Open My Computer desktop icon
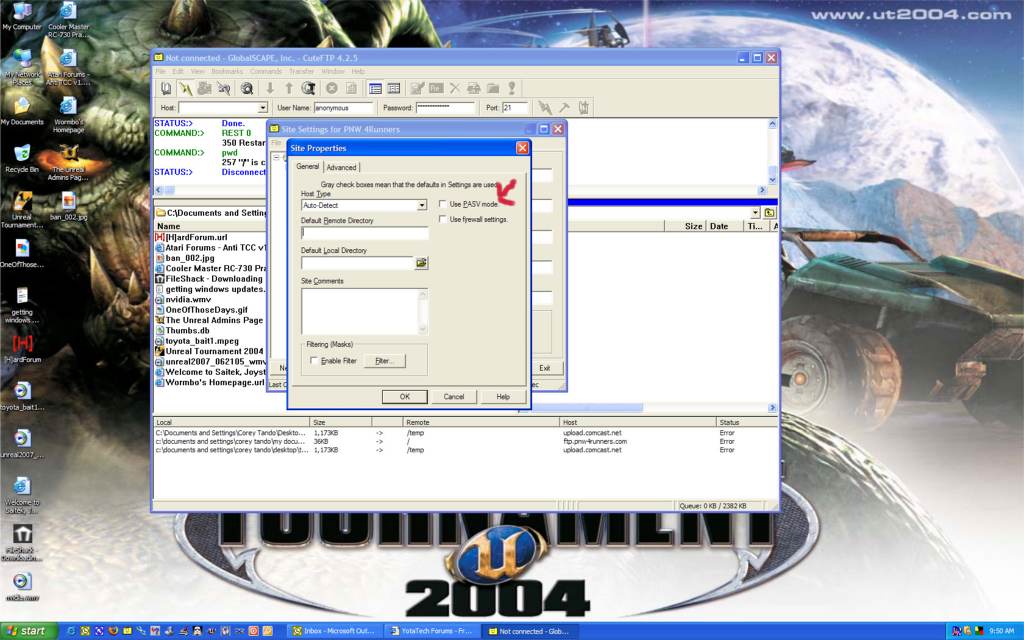1024x640 pixels. tap(22, 17)
